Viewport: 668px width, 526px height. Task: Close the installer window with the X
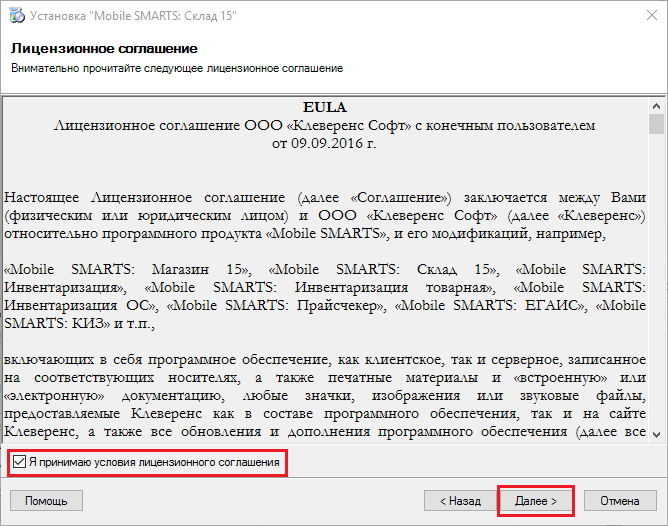click(651, 15)
